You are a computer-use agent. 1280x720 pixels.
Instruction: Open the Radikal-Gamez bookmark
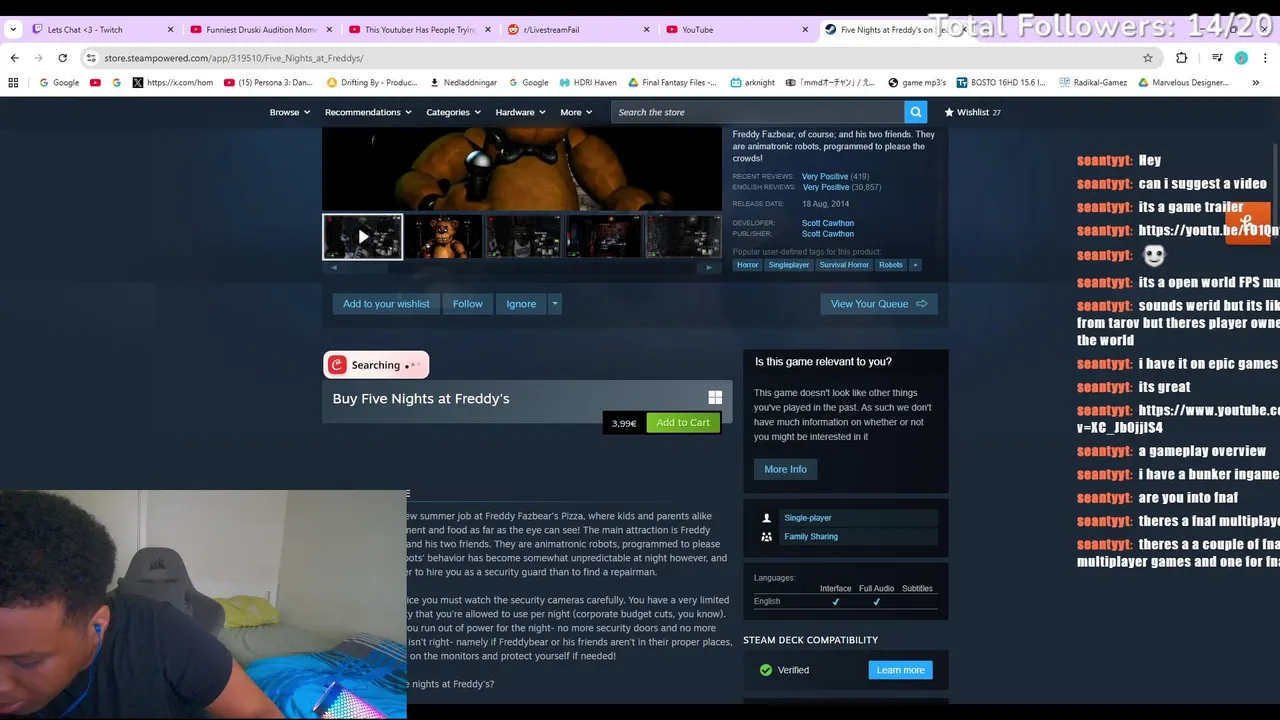coord(1093,83)
